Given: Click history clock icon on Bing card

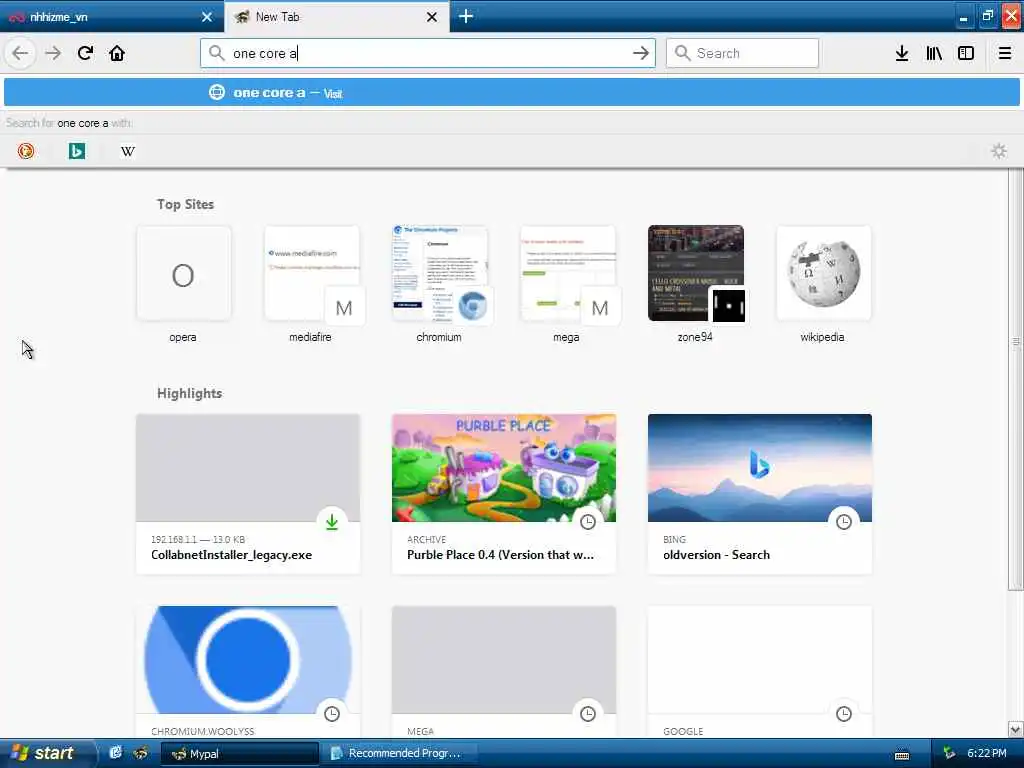Looking at the screenshot, I should [x=844, y=522].
